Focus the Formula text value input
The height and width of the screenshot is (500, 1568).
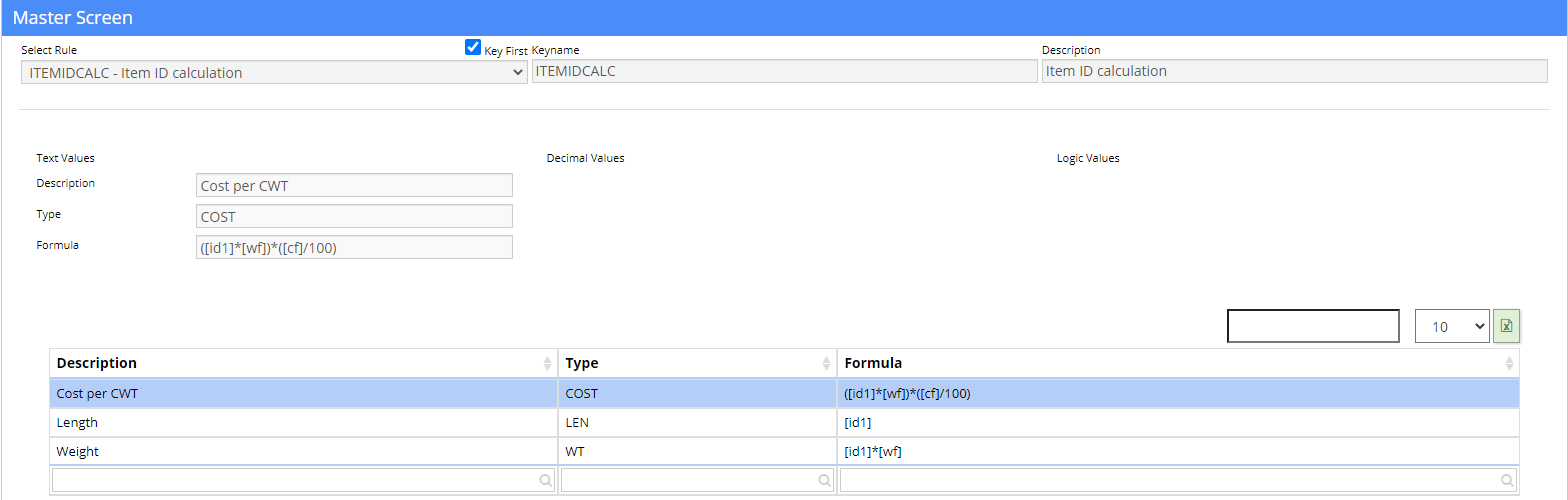[x=355, y=248]
